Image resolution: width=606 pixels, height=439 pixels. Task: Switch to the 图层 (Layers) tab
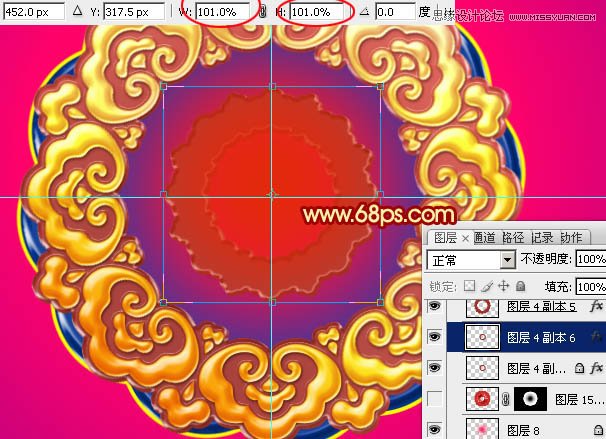tap(445, 237)
